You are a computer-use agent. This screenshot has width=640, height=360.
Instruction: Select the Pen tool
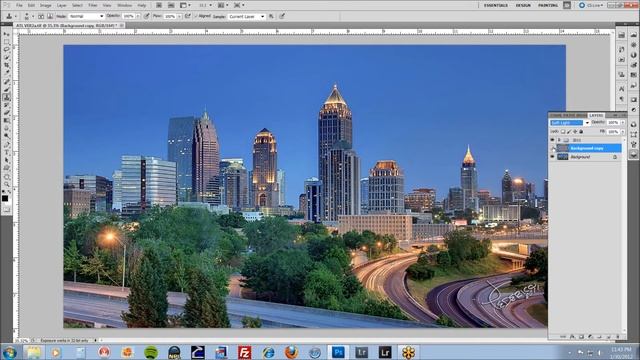pos(7,145)
